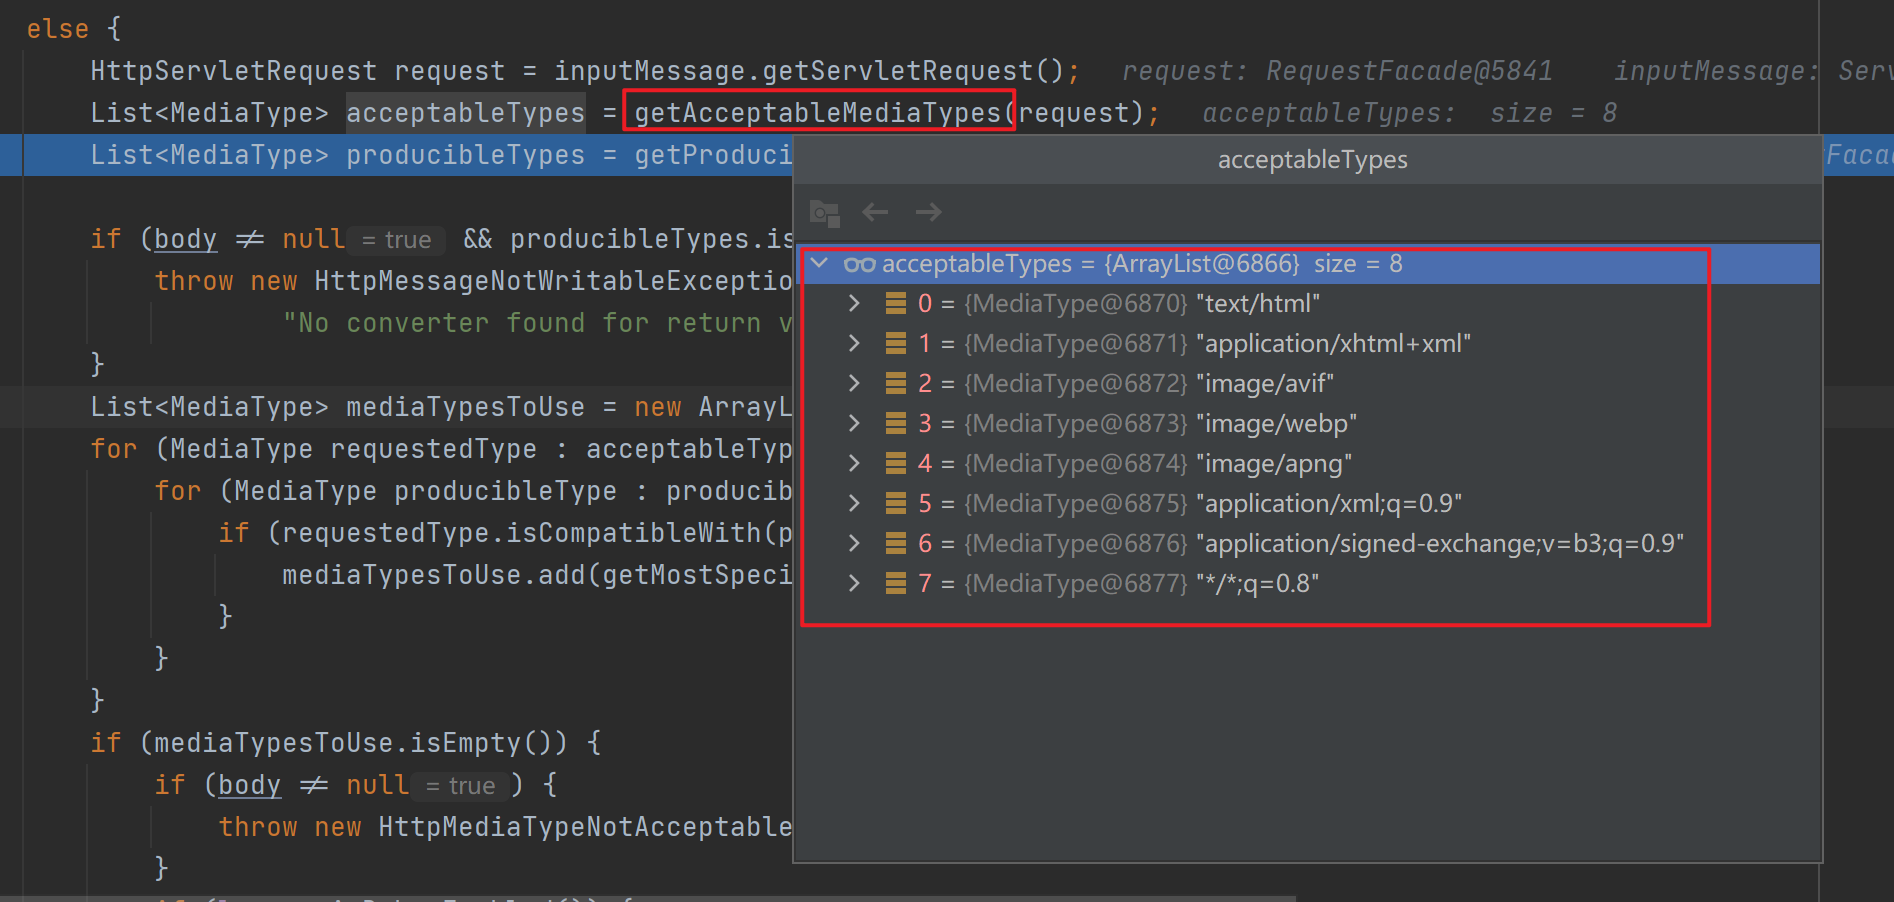Viewport: 1894px width, 902px height.
Task: Click the back arrow in the popup toolbar
Action: (875, 212)
